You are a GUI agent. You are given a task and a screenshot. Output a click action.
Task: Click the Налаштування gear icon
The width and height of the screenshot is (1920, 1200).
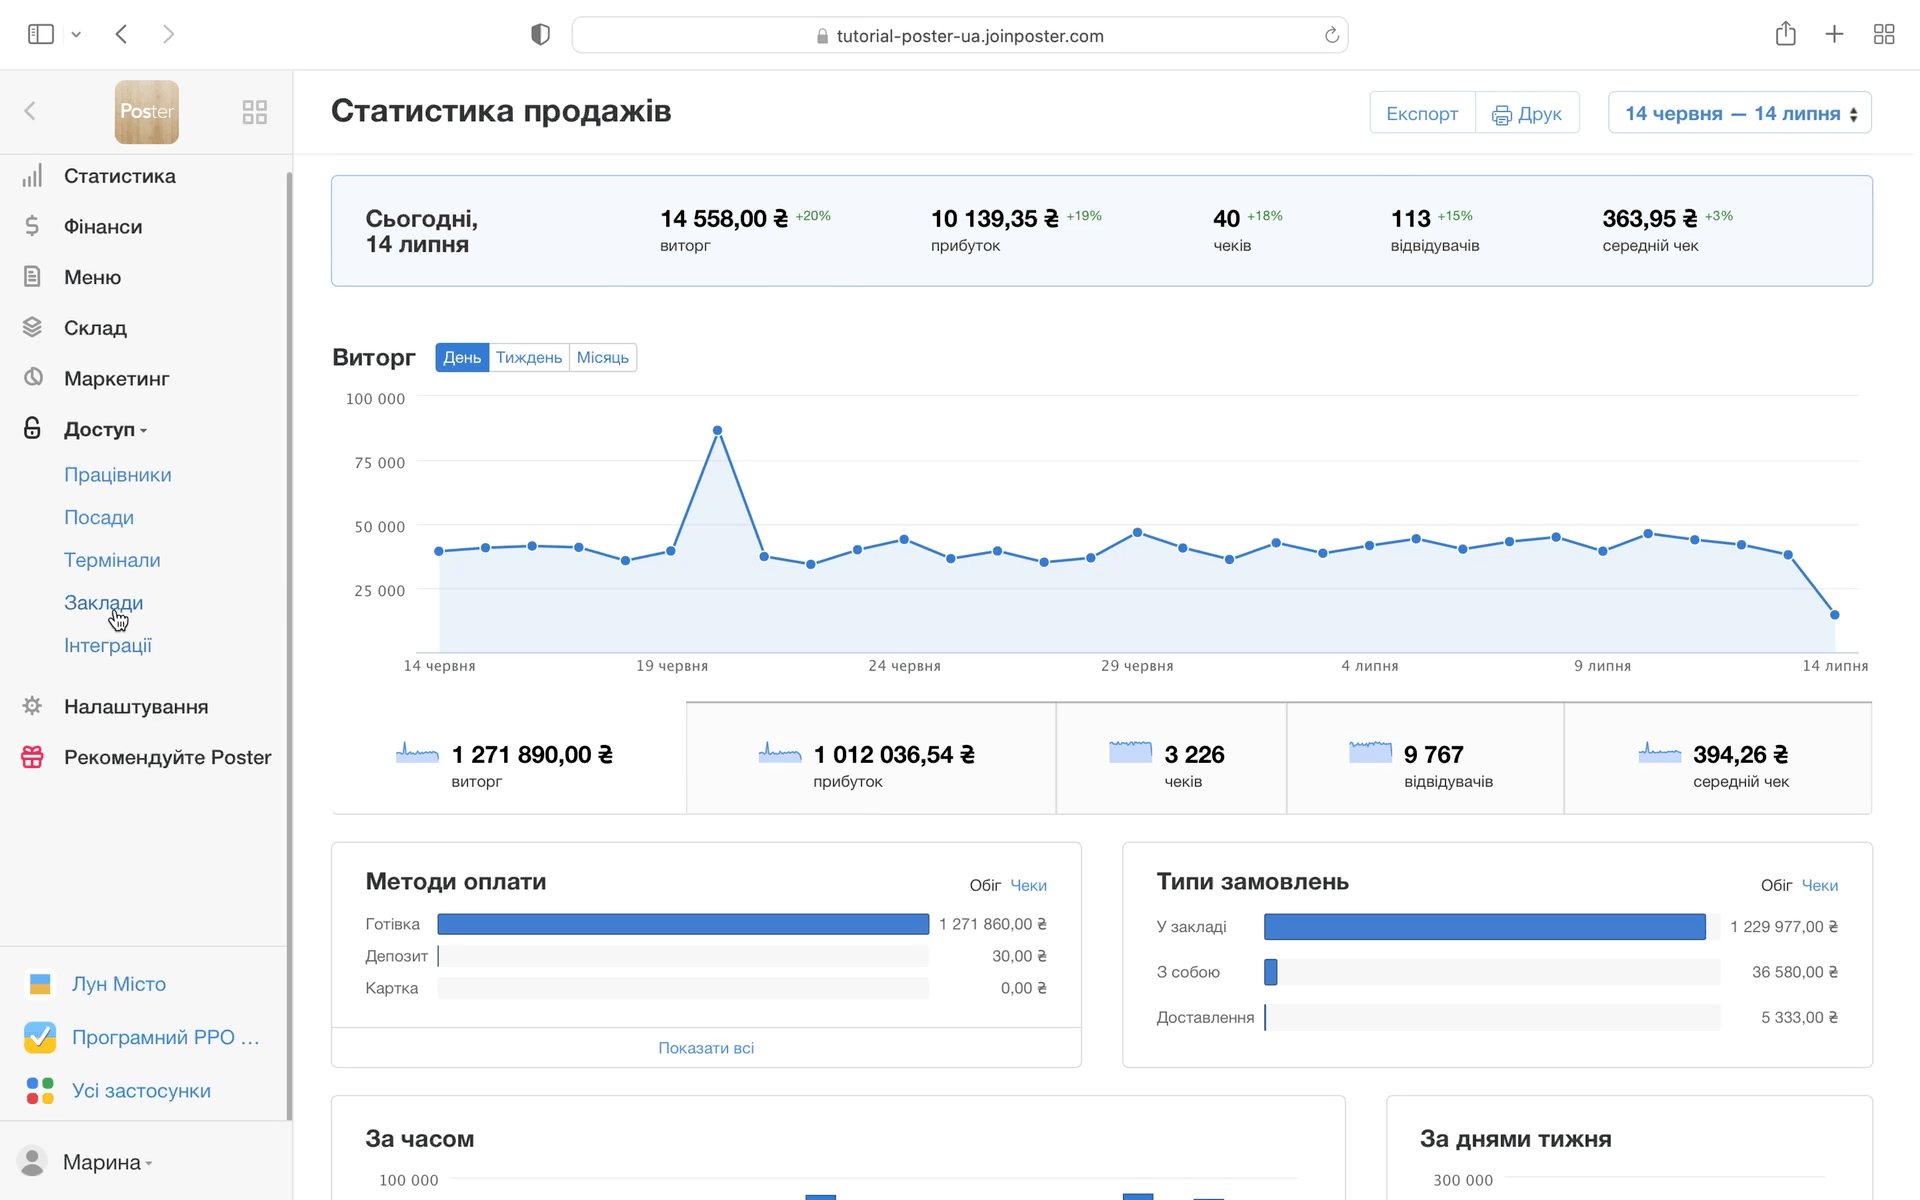(32, 706)
